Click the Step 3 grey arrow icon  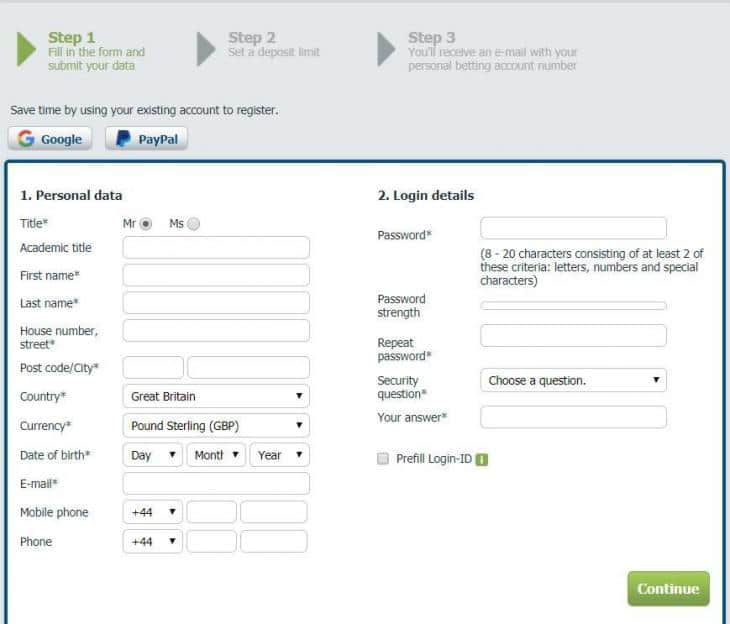click(x=386, y=49)
